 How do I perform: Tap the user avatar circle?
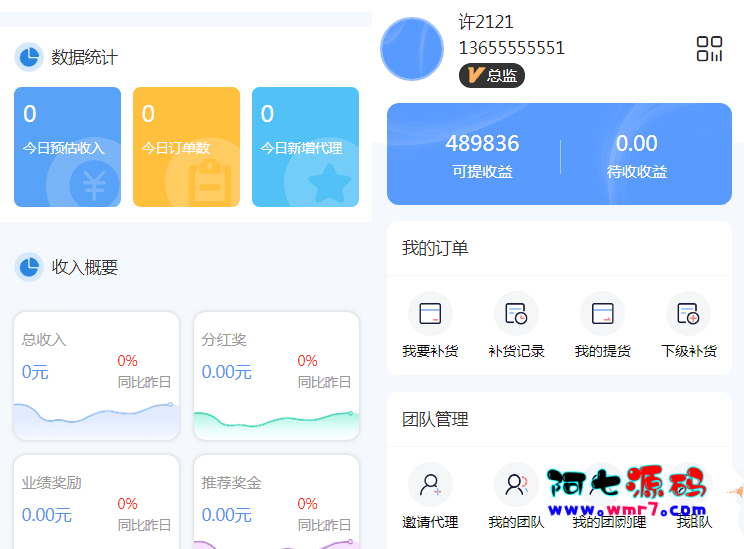412,49
